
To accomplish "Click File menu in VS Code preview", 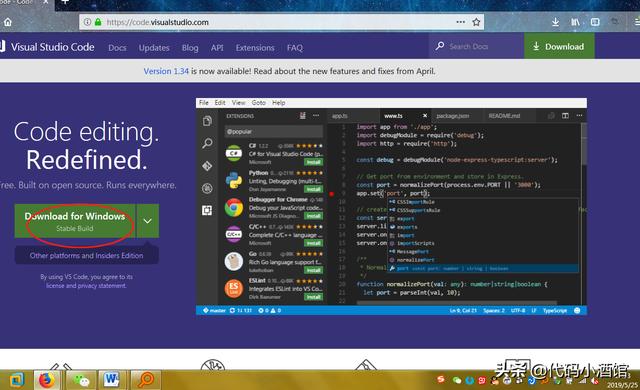I will click(204, 102).
